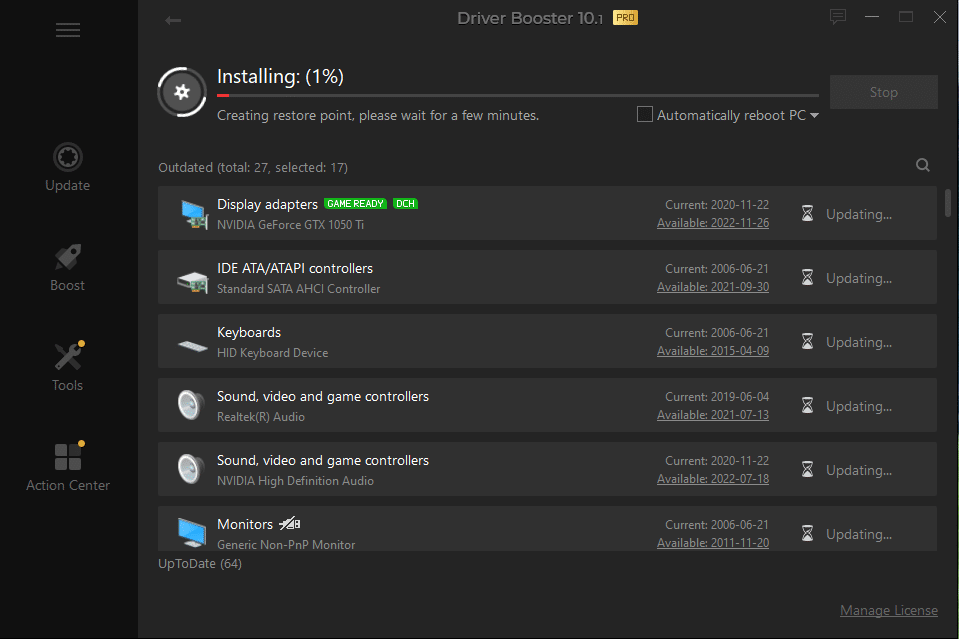Select Generic Non-PnP Monitor text

point(286,545)
